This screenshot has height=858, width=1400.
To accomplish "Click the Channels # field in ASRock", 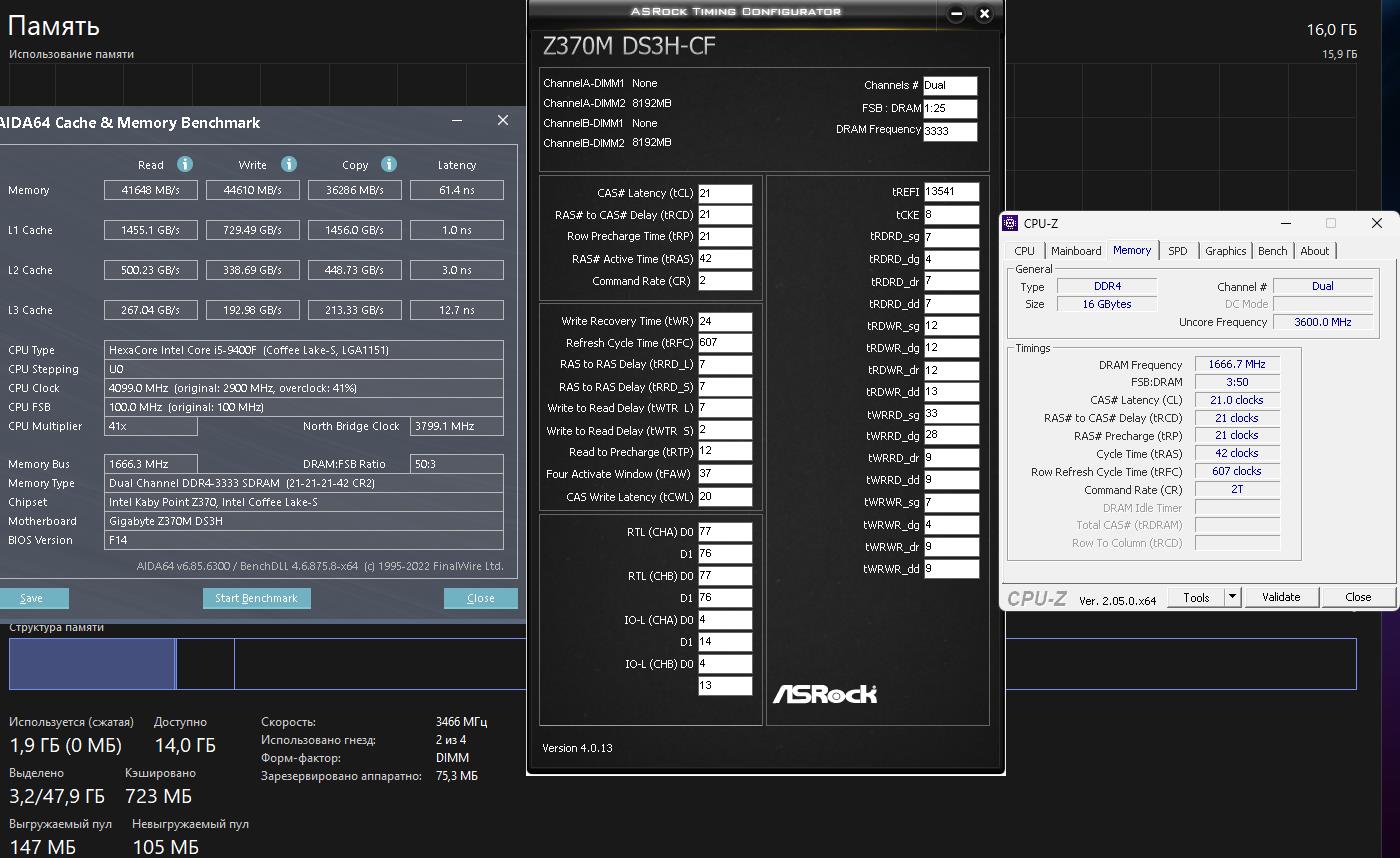I will click(950, 86).
